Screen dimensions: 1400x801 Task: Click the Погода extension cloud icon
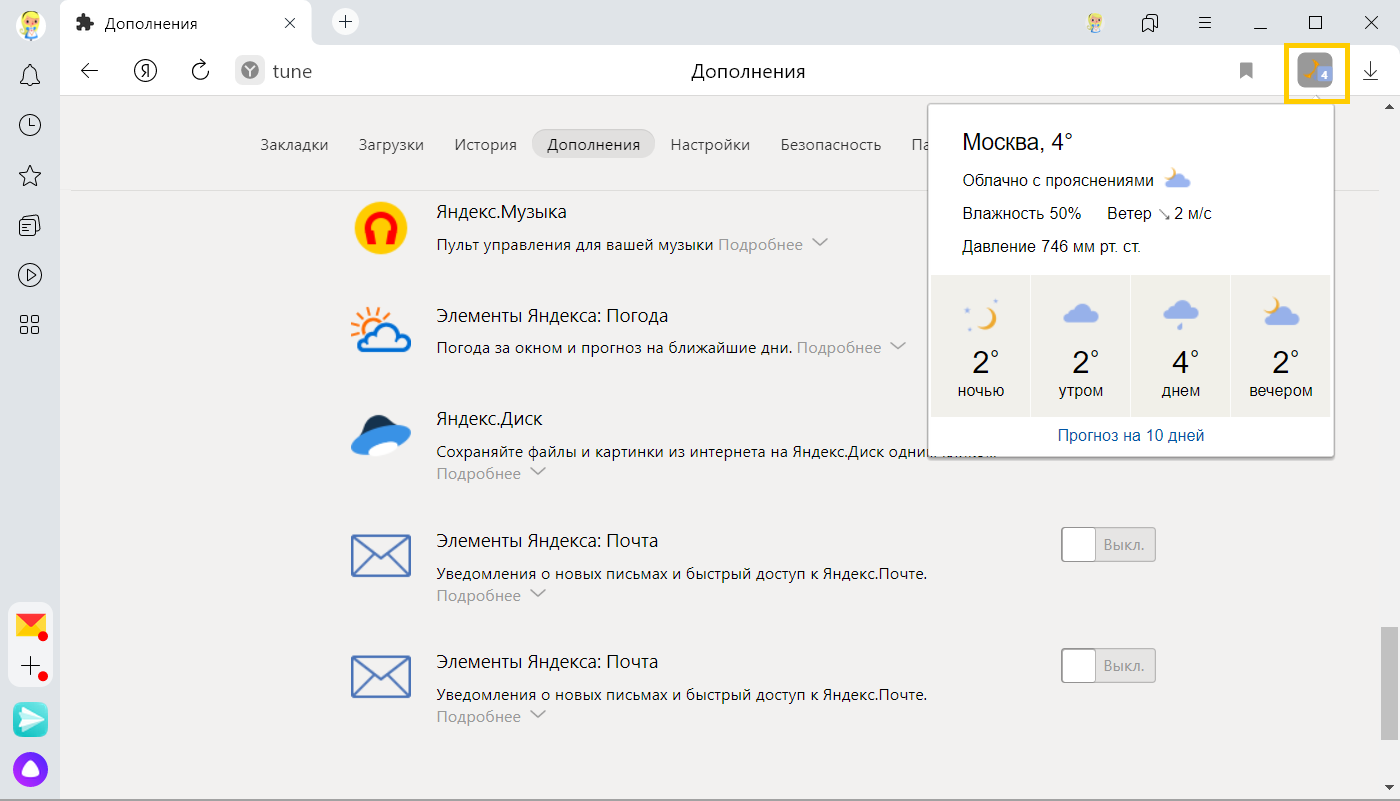(x=381, y=330)
